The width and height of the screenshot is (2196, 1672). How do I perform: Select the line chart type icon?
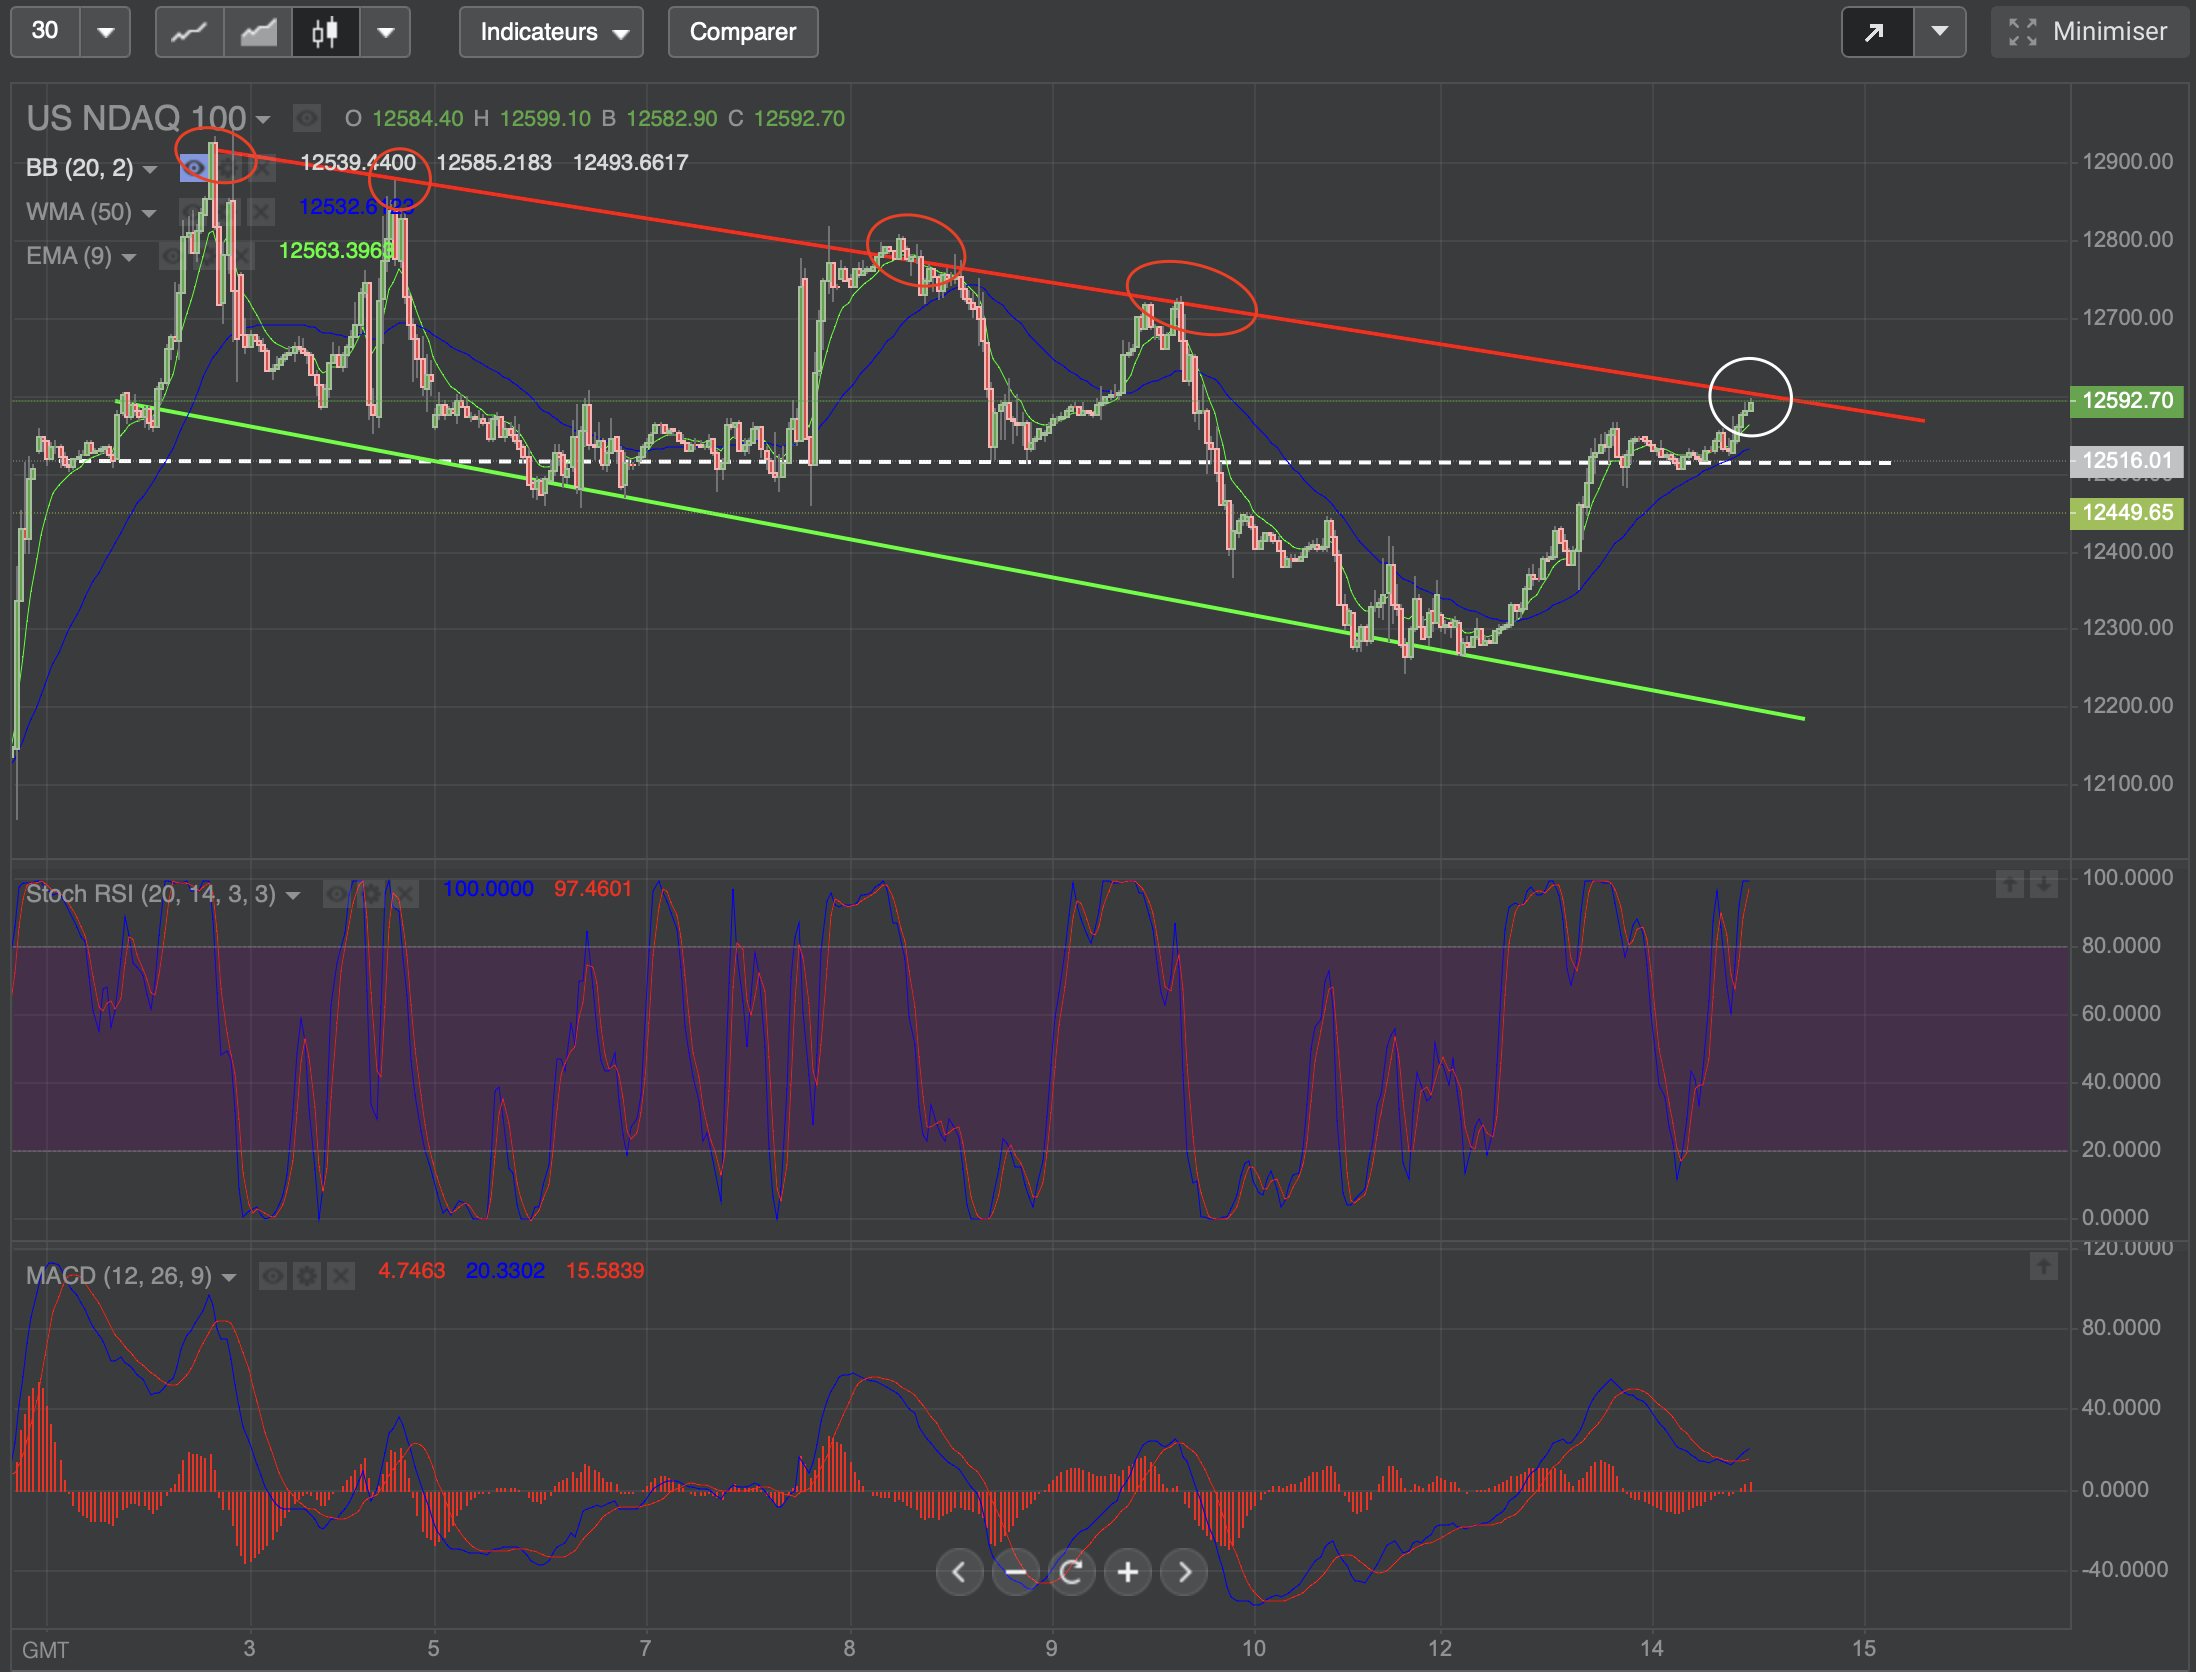pyautogui.click(x=190, y=32)
